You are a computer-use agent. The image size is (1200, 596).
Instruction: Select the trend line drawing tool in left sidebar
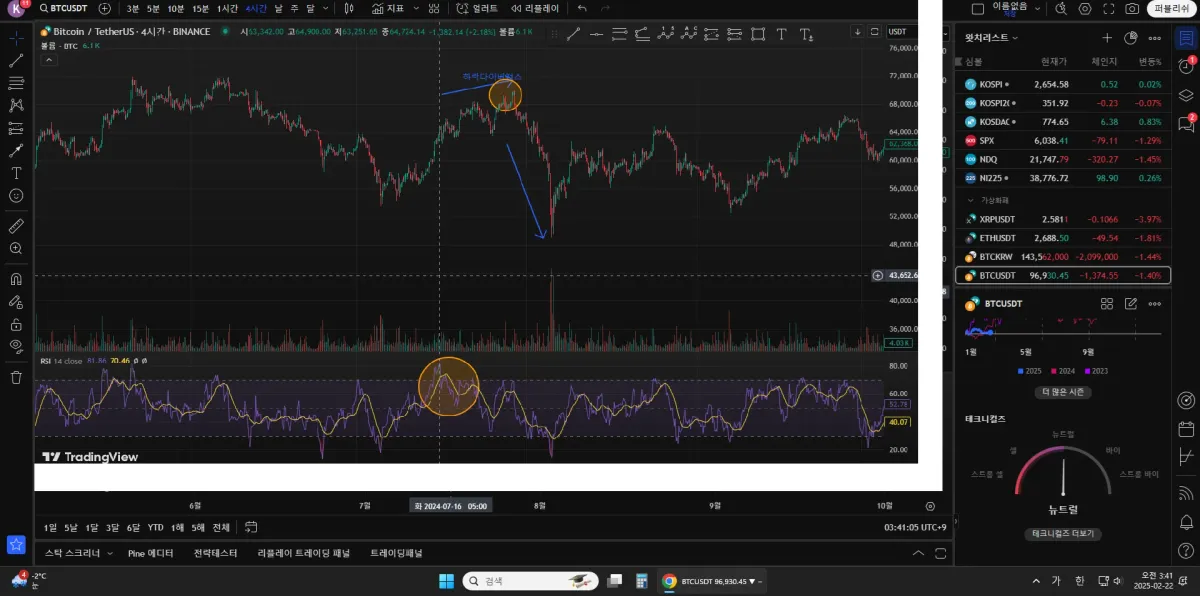16,61
